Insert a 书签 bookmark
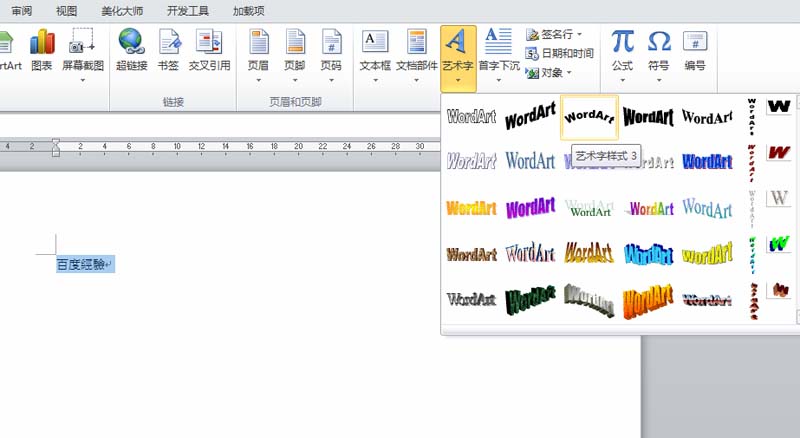The height and width of the screenshot is (438, 800). point(169,50)
